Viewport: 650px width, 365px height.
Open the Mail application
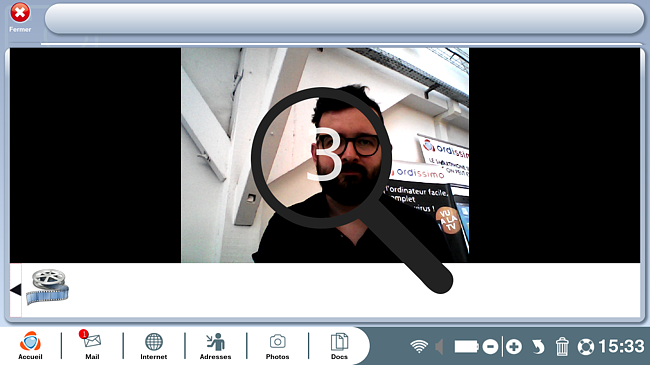[92, 345]
